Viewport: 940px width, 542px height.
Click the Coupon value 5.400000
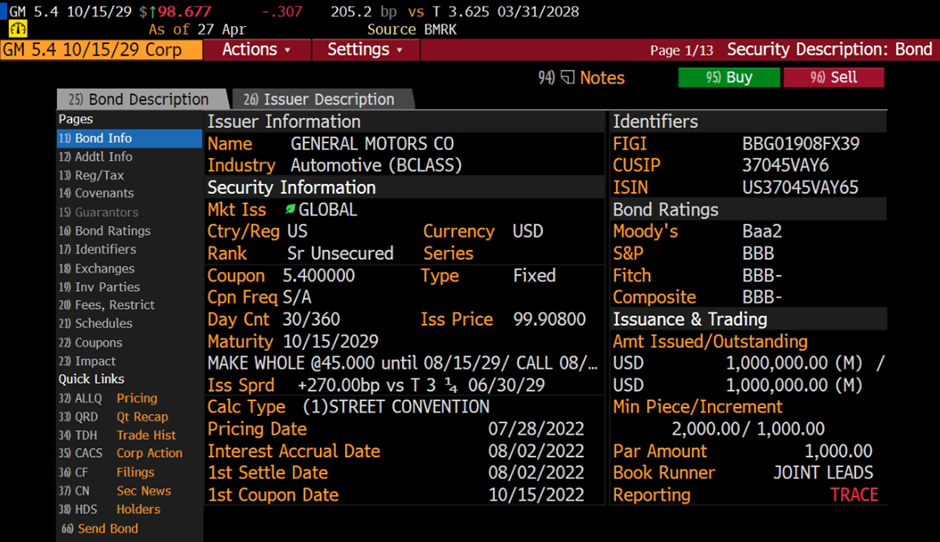318,275
